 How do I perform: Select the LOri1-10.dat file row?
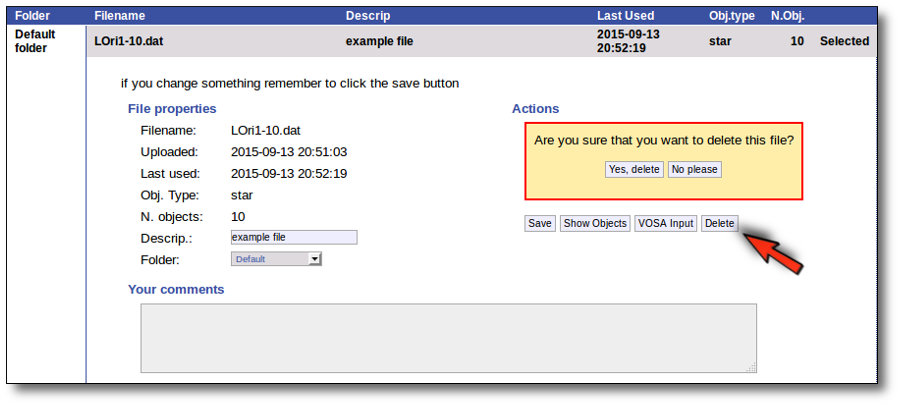point(482,41)
